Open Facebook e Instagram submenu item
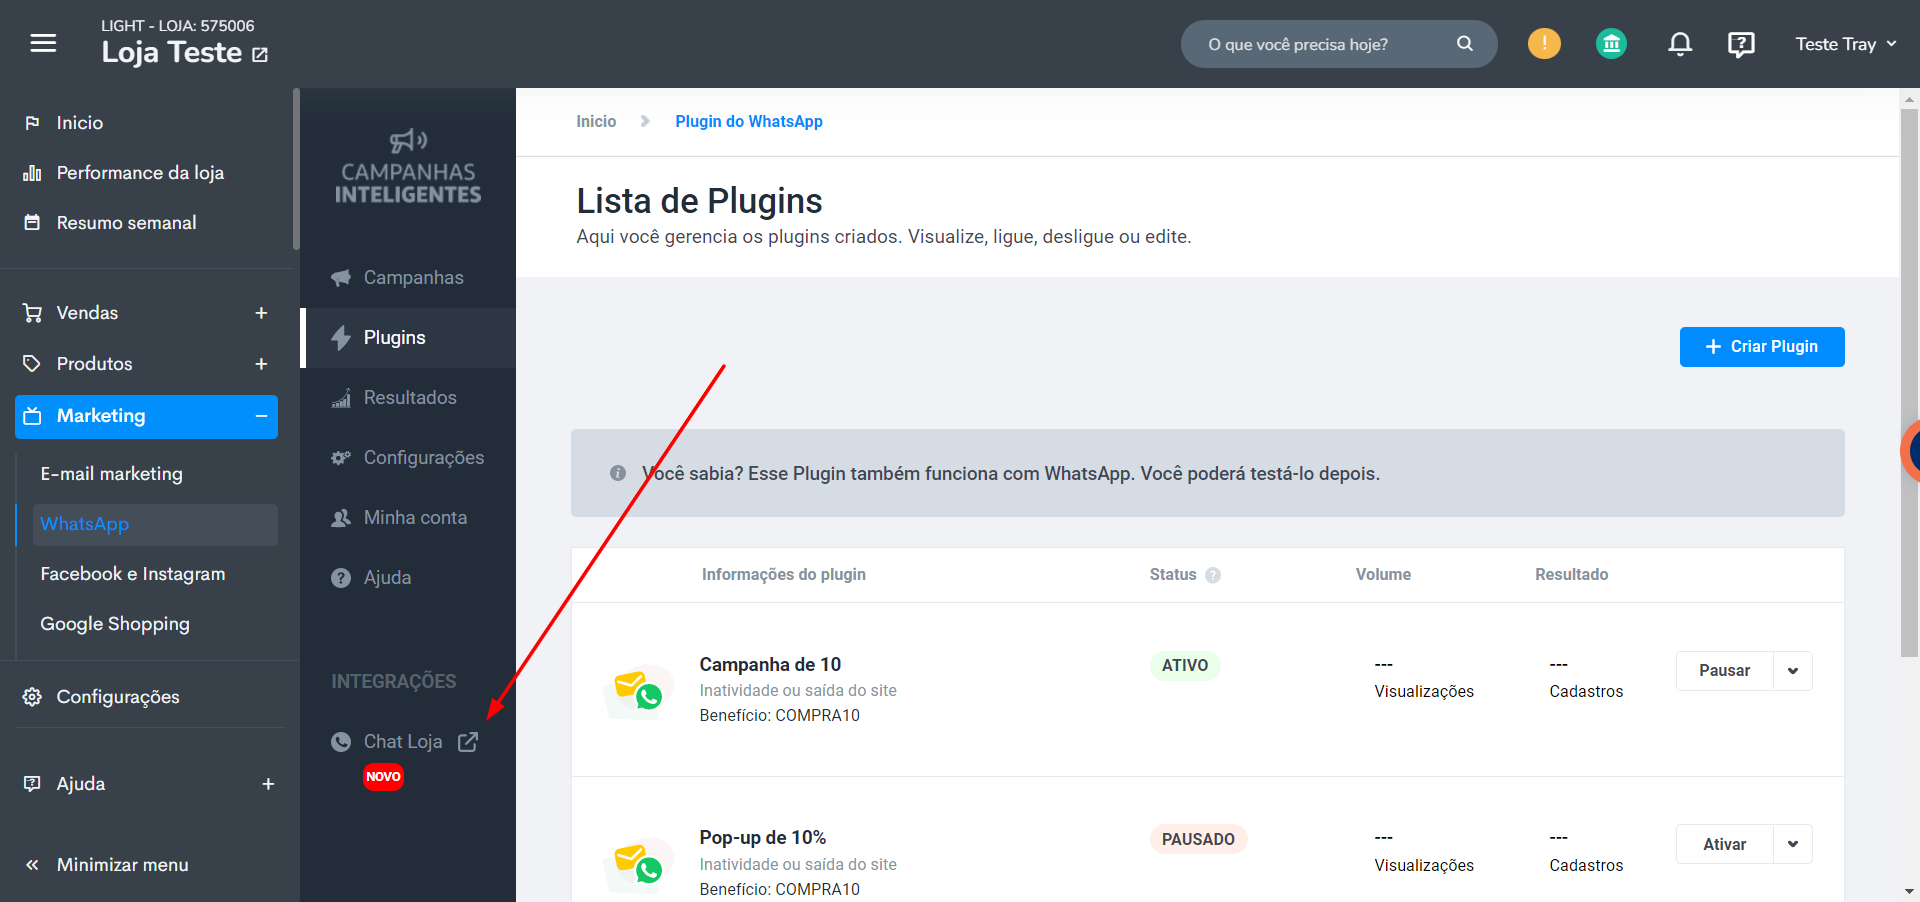 (133, 574)
